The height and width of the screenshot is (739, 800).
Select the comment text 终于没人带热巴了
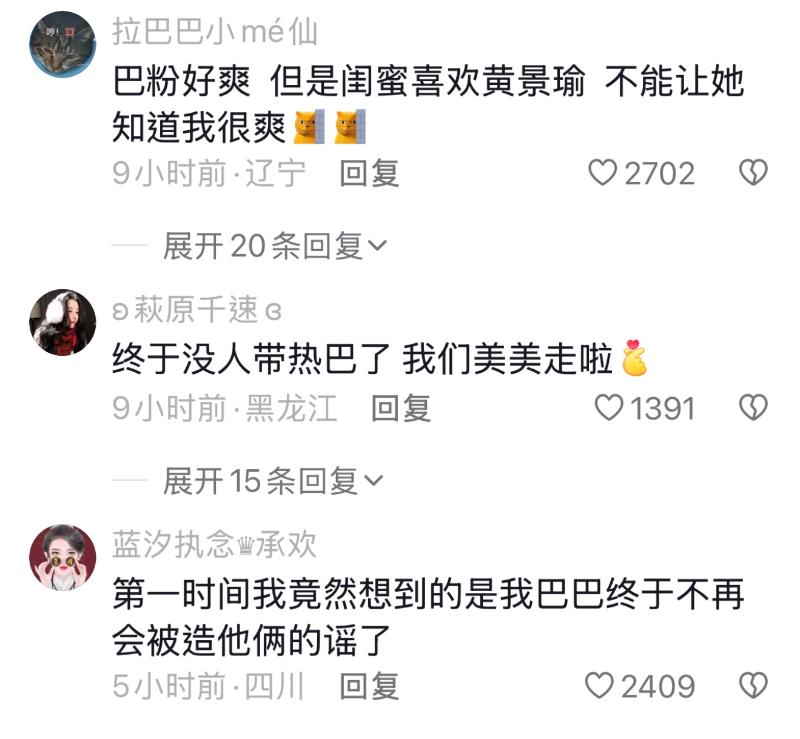click(x=252, y=359)
